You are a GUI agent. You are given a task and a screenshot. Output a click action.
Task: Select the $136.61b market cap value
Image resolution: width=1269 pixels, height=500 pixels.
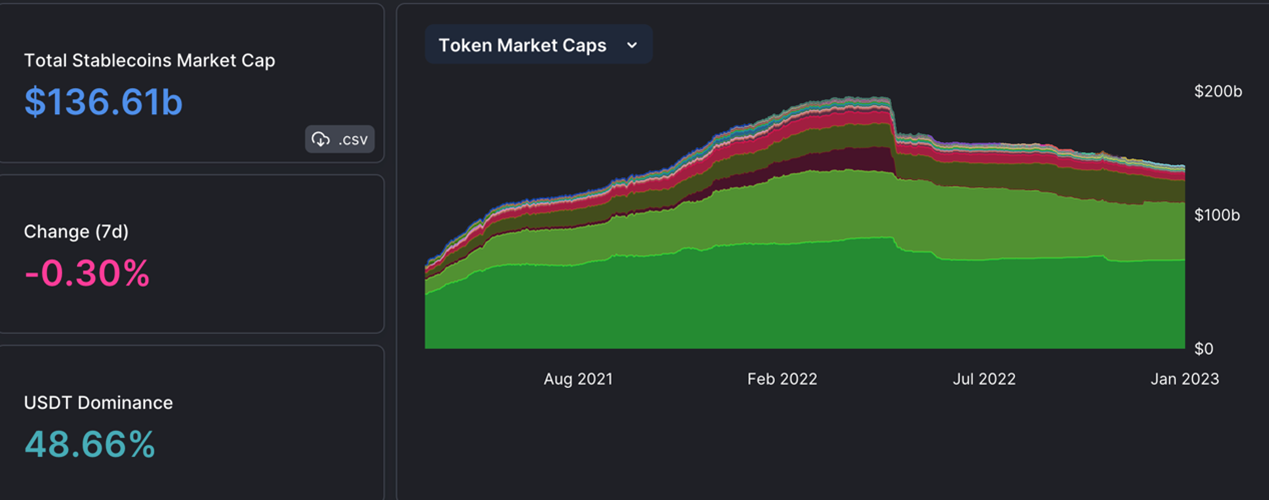(x=103, y=102)
